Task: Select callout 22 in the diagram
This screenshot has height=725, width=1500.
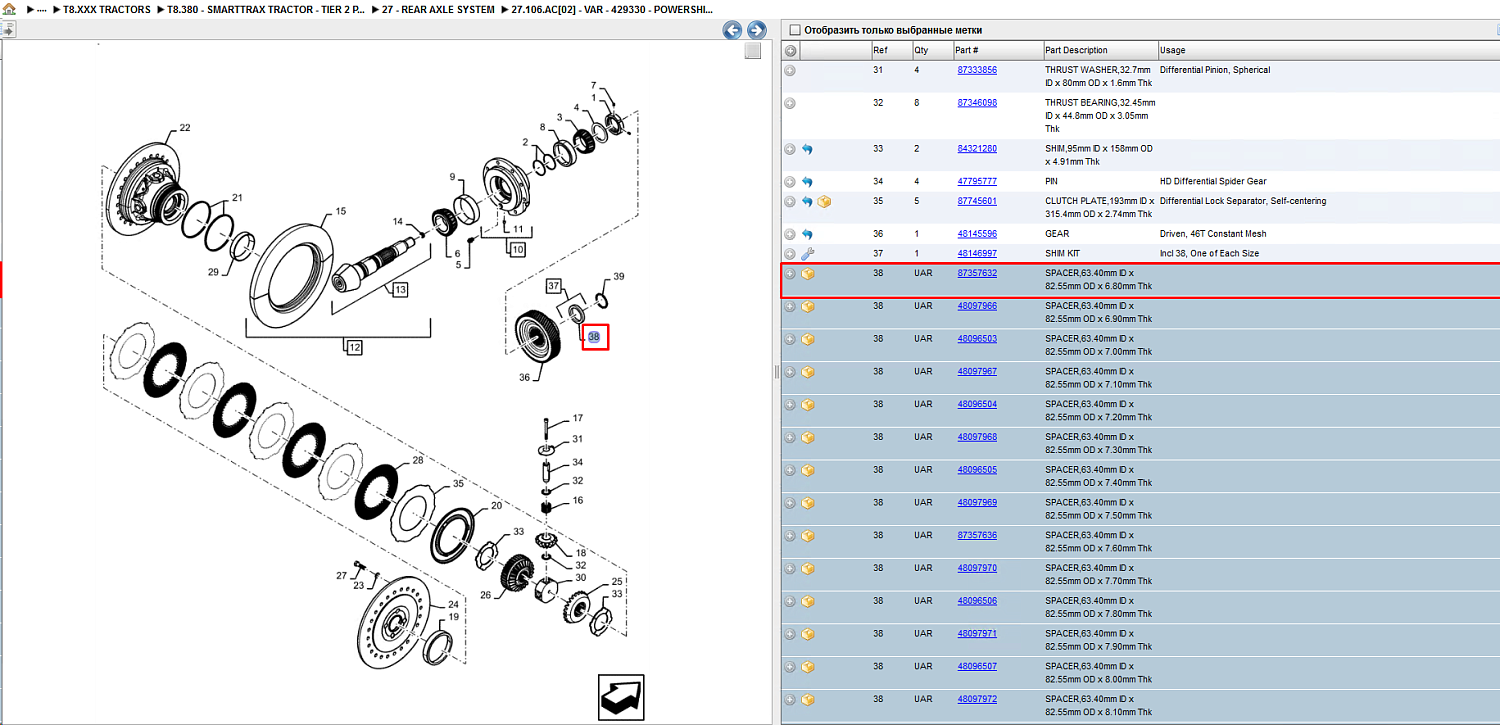Action: pyautogui.click(x=185, y=128)
